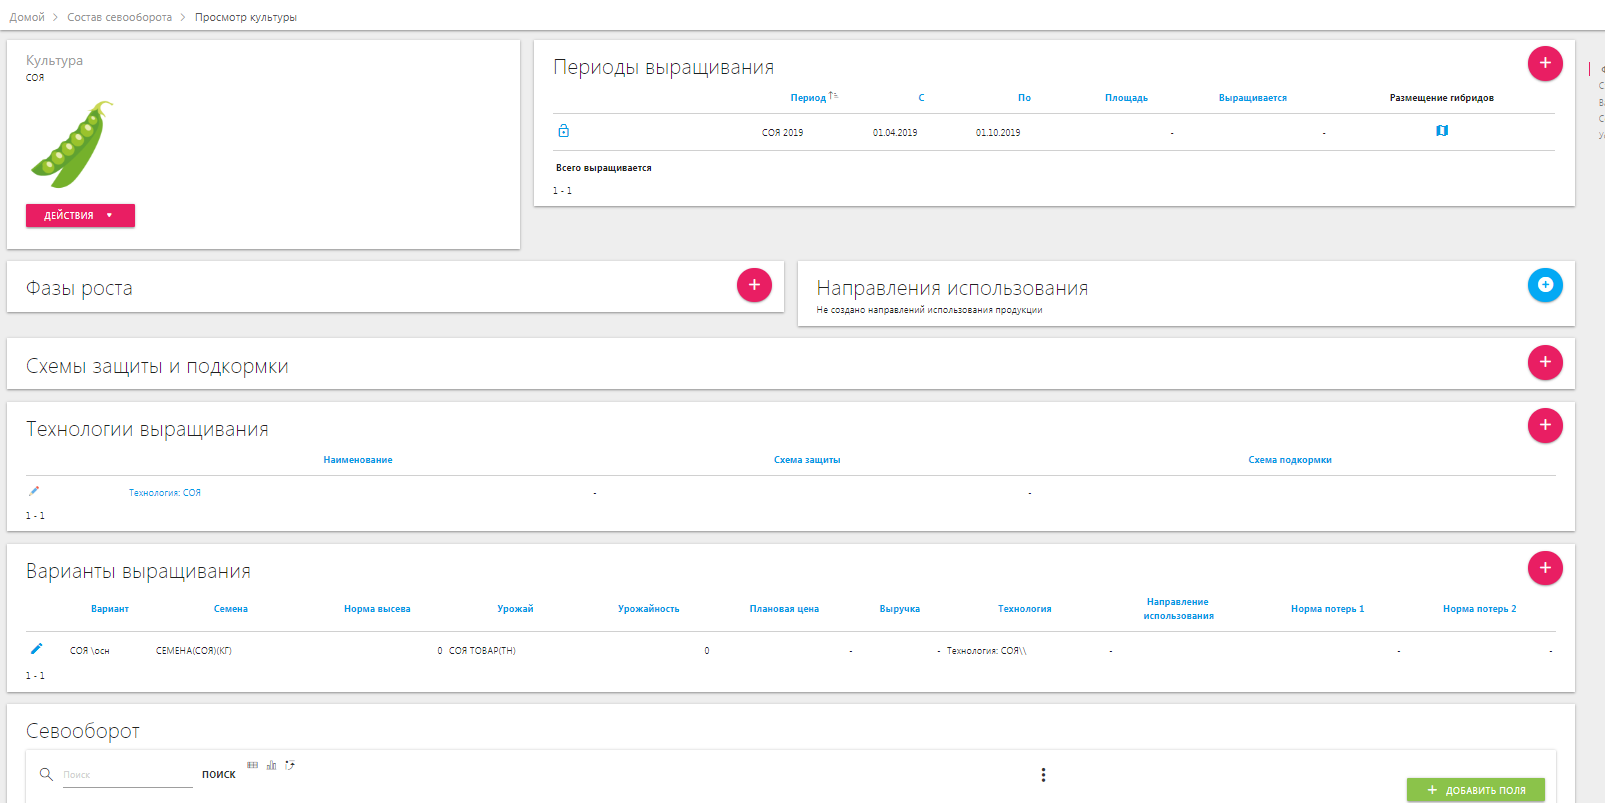Viewport: 1605px width, 803px height.
Task: Navigate to Состав севооборота breadcrumb
Action: (x=119, y=17)
